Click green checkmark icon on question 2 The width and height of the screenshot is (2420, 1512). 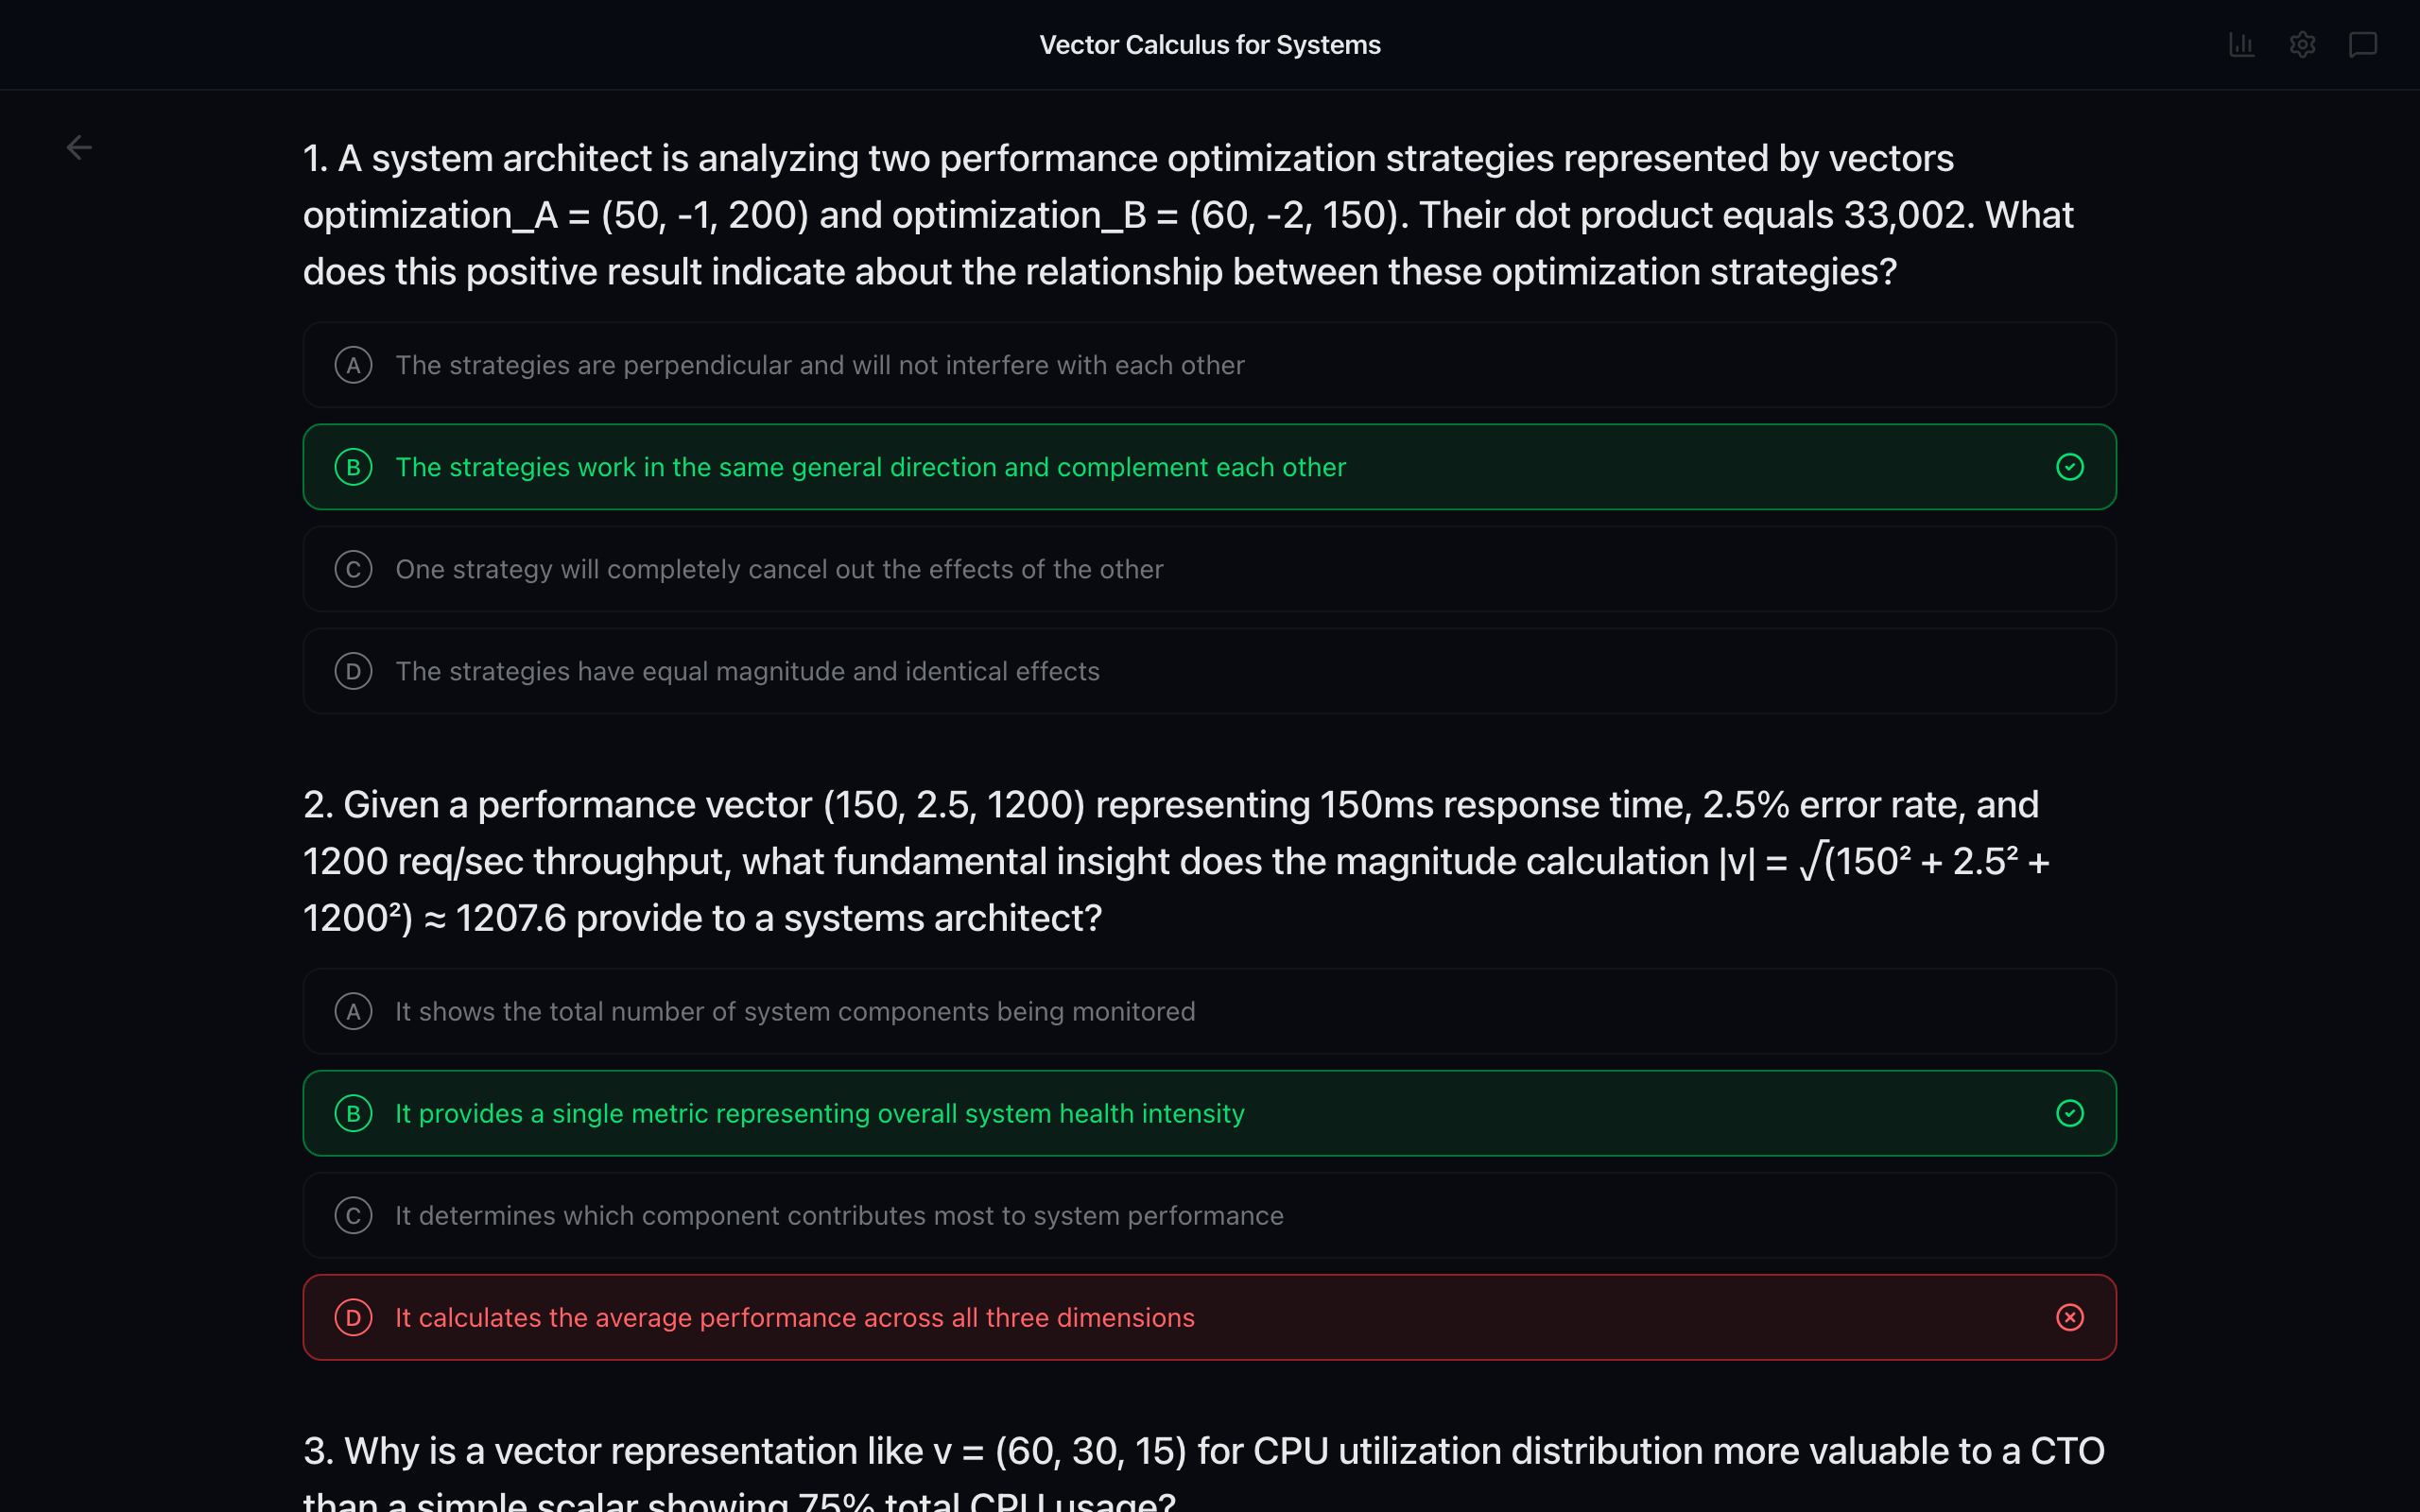coord(2069,1113)
